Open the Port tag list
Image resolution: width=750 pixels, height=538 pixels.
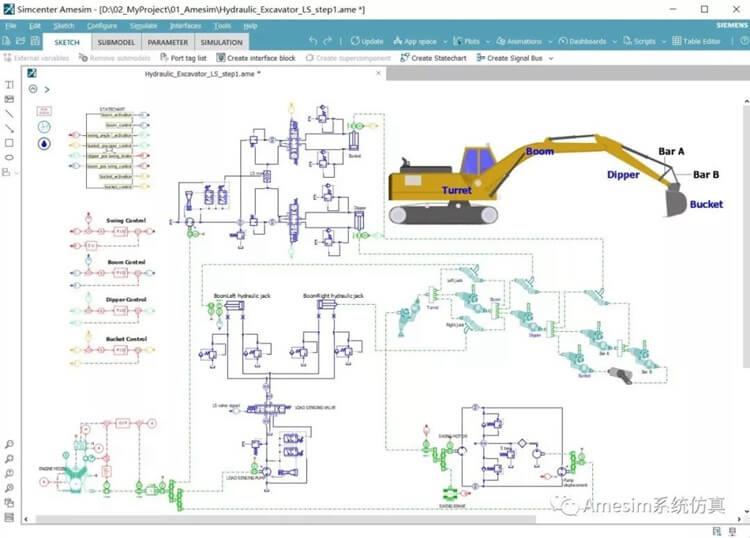click(x=183, y=58)
